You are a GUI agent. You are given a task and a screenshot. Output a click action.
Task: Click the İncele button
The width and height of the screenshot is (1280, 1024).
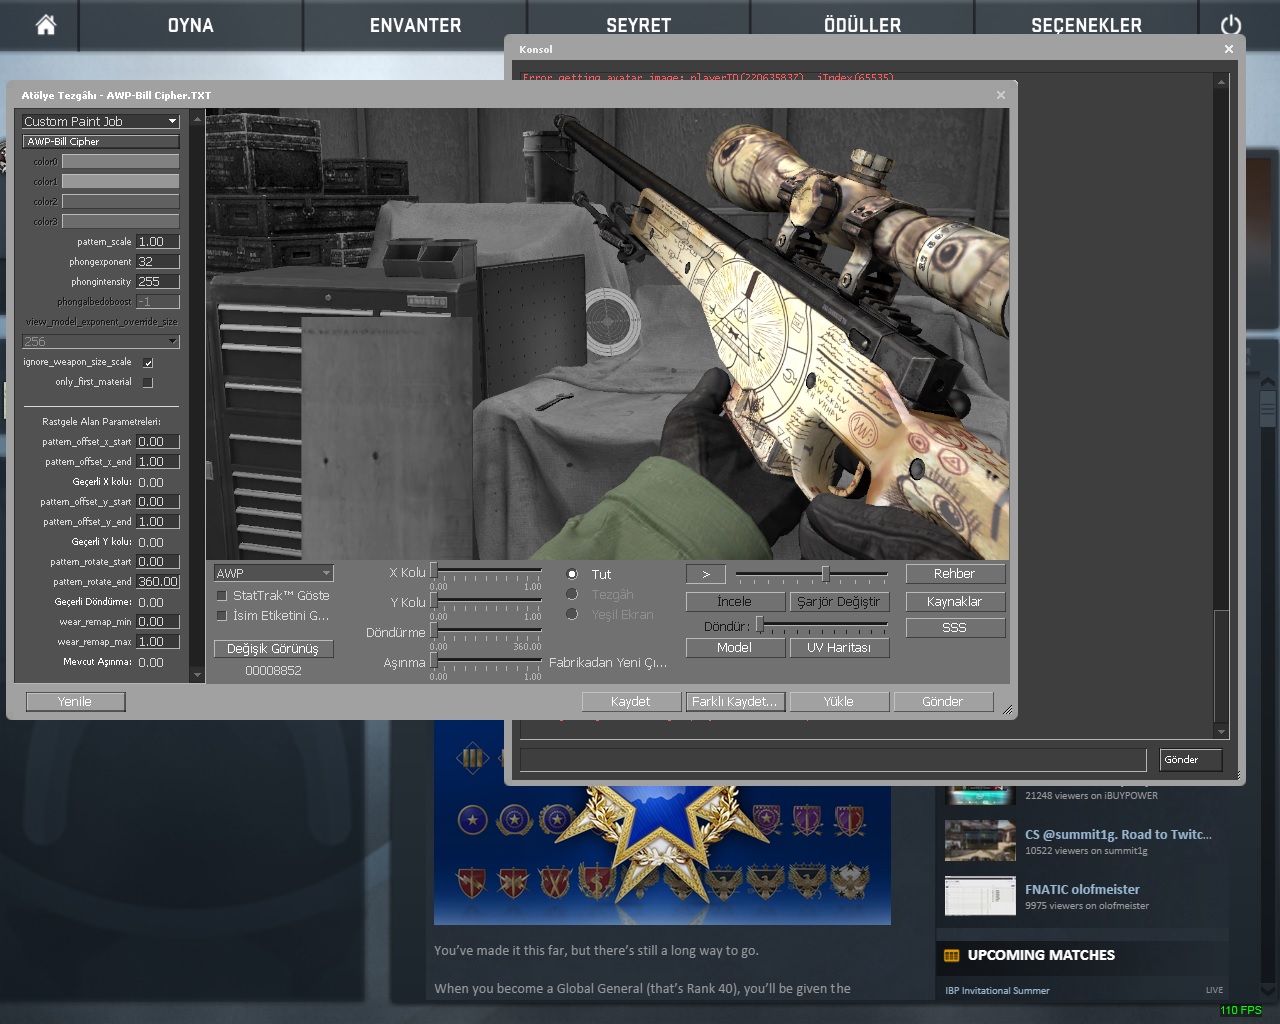point(734,602)
